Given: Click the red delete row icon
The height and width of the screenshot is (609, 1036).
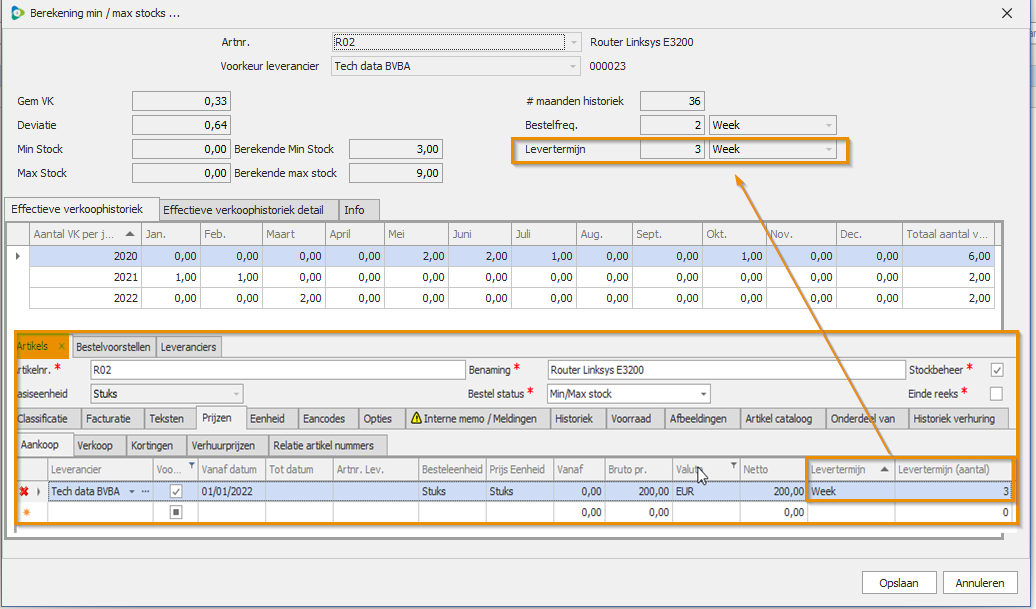Looking at the screenshot, I should (23, 492).
